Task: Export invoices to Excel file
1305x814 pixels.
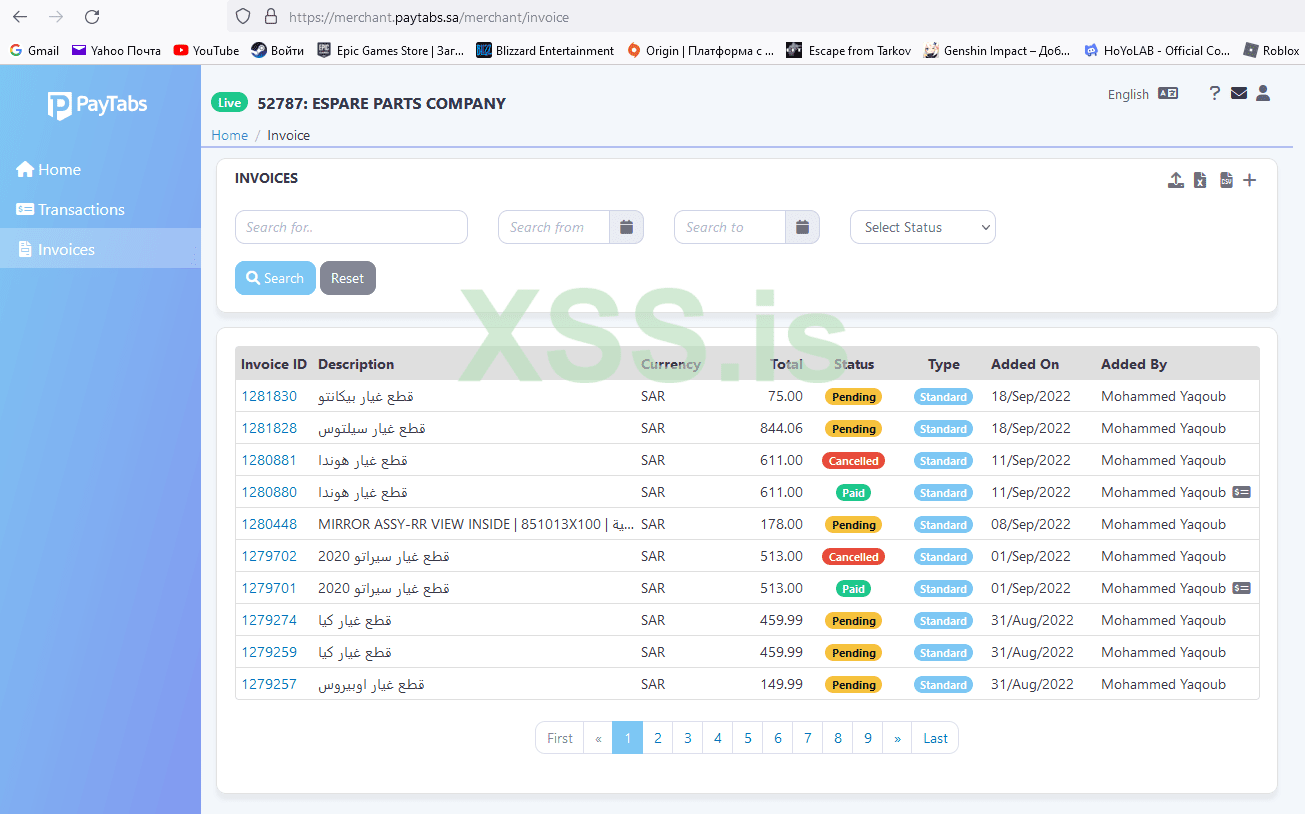Action: [x=1200, y=180]
